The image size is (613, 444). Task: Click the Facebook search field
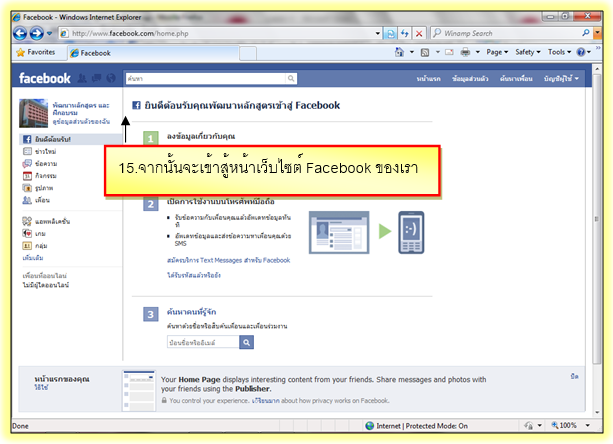coord(206,79)
